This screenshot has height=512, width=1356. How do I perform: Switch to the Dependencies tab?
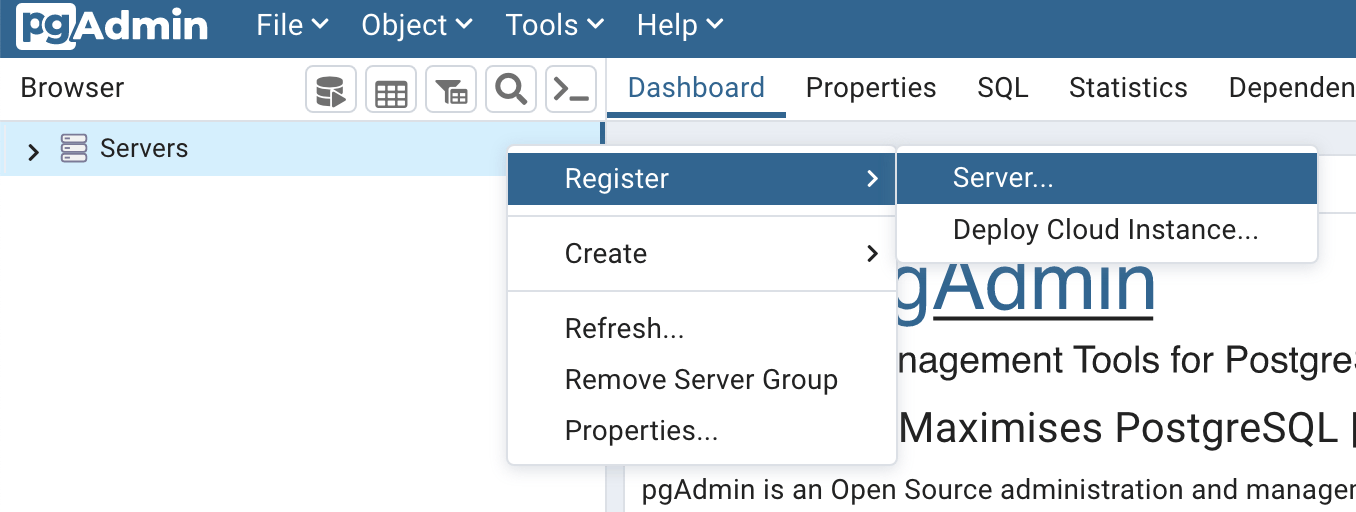[1292, 88]
